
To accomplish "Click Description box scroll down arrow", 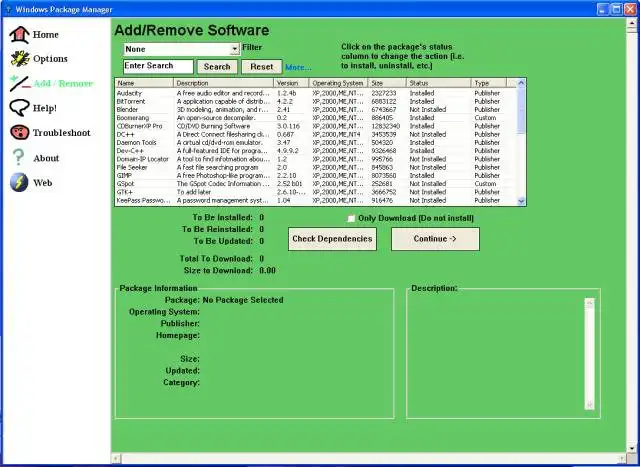I will (589, 405).
